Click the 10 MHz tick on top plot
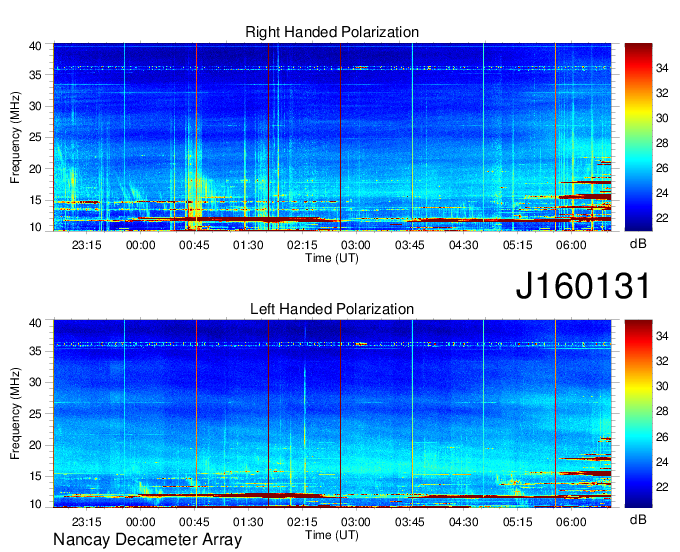This screenshot has width=680, height=552. pos(35,227)
